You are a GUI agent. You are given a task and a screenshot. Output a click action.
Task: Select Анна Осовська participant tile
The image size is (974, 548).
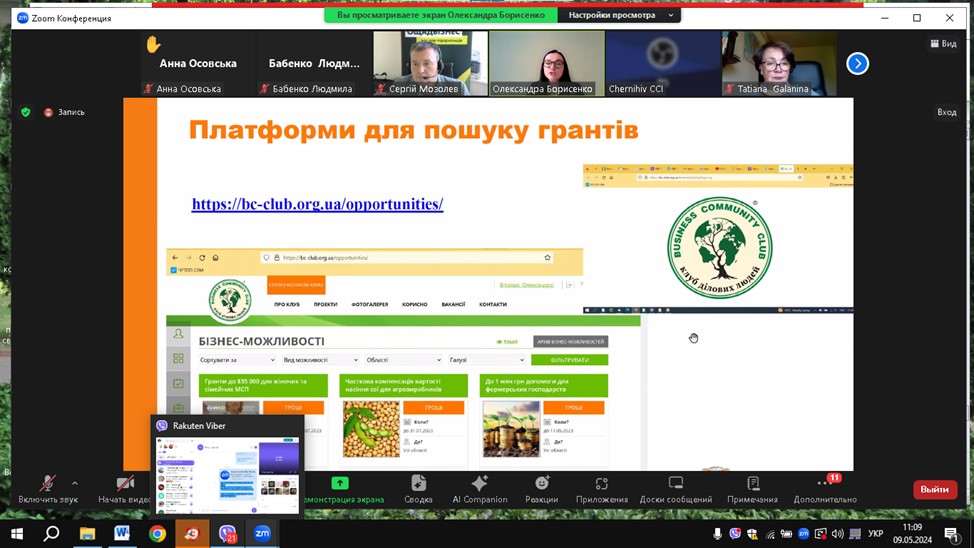(x=198, y=63)
